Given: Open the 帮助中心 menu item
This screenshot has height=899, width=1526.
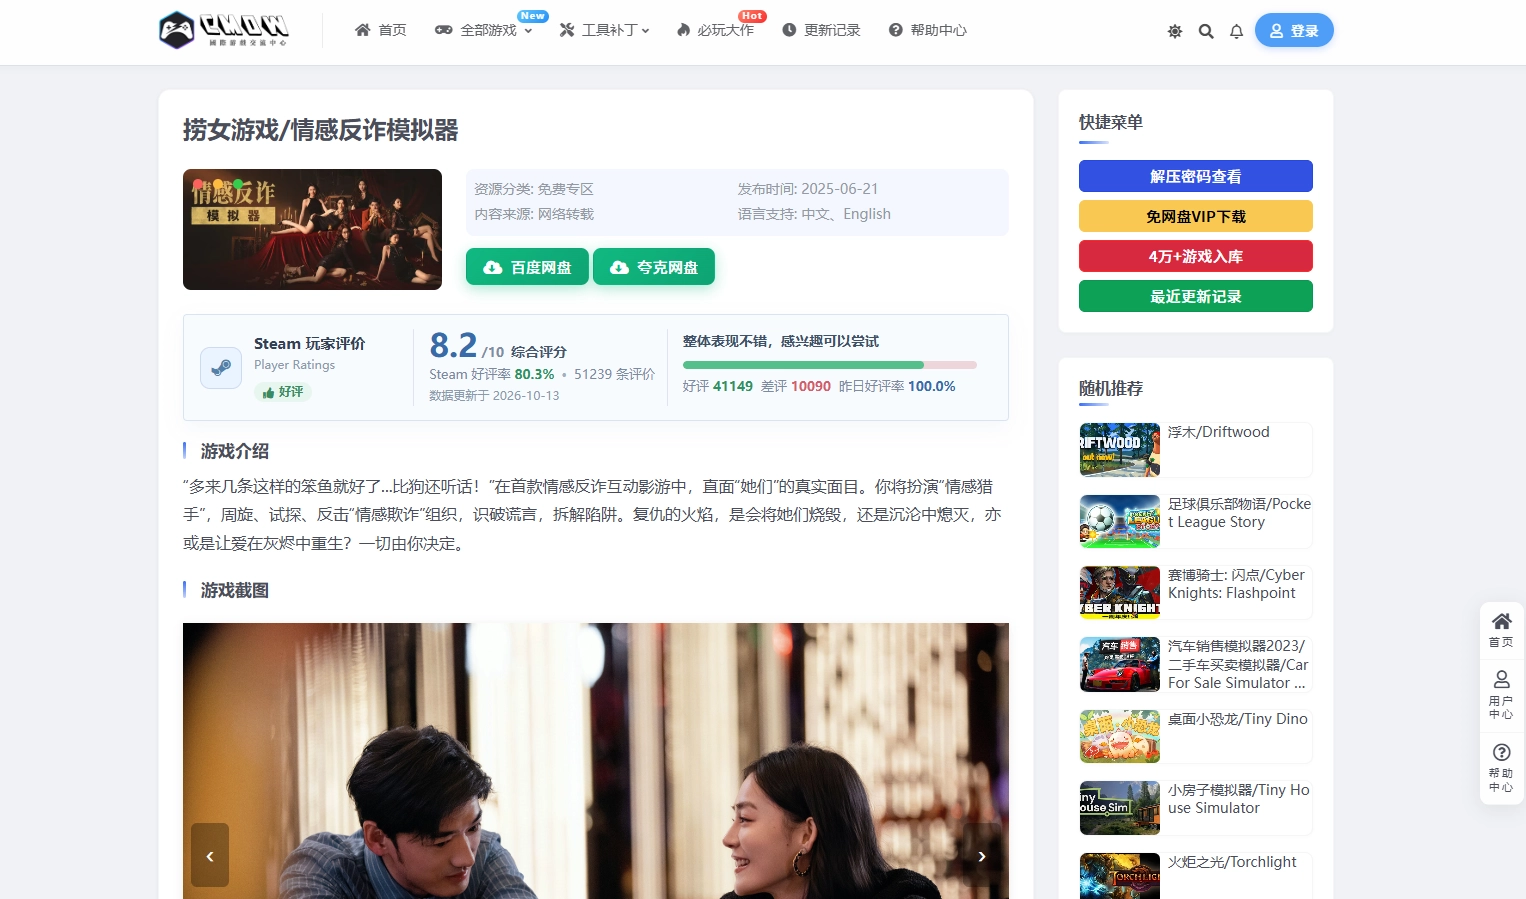Looking at the screenshot, I should click(x=928, y=30).
